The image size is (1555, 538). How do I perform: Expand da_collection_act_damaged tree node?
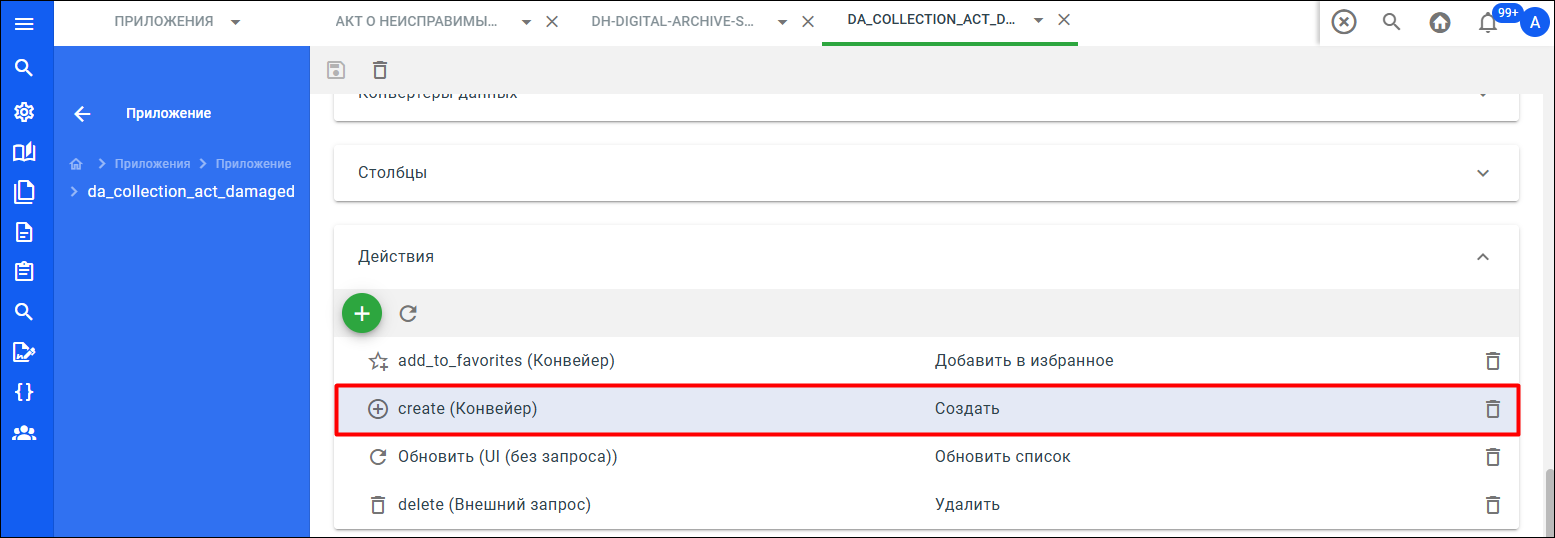(74, 192)
